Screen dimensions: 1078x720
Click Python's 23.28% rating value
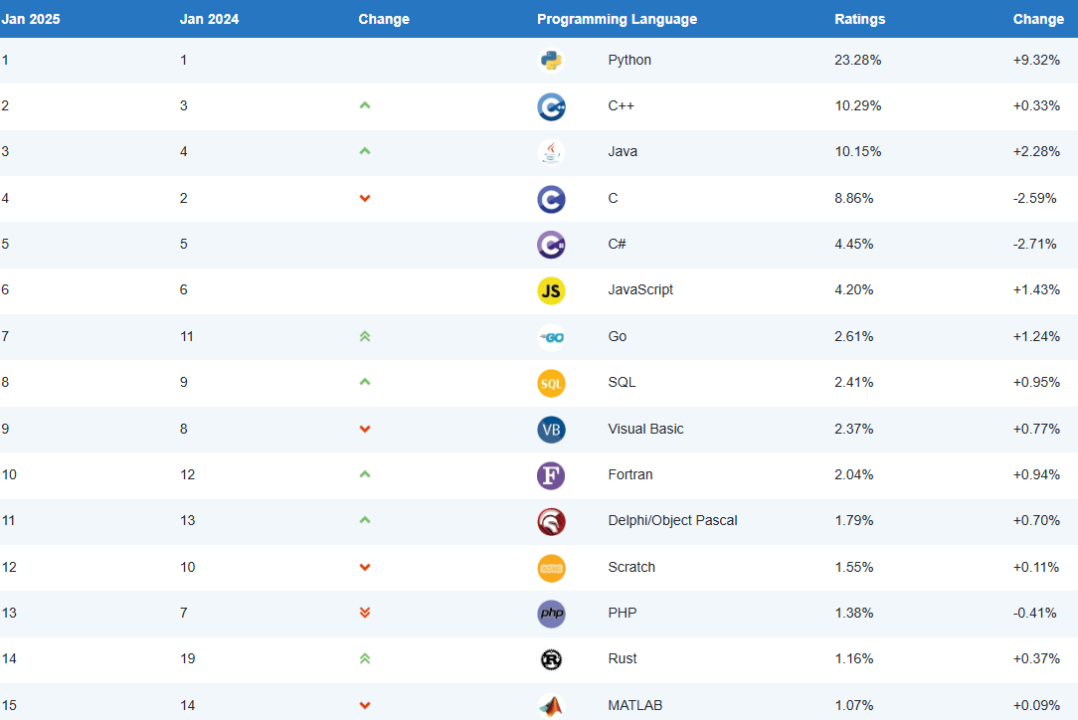857,60
